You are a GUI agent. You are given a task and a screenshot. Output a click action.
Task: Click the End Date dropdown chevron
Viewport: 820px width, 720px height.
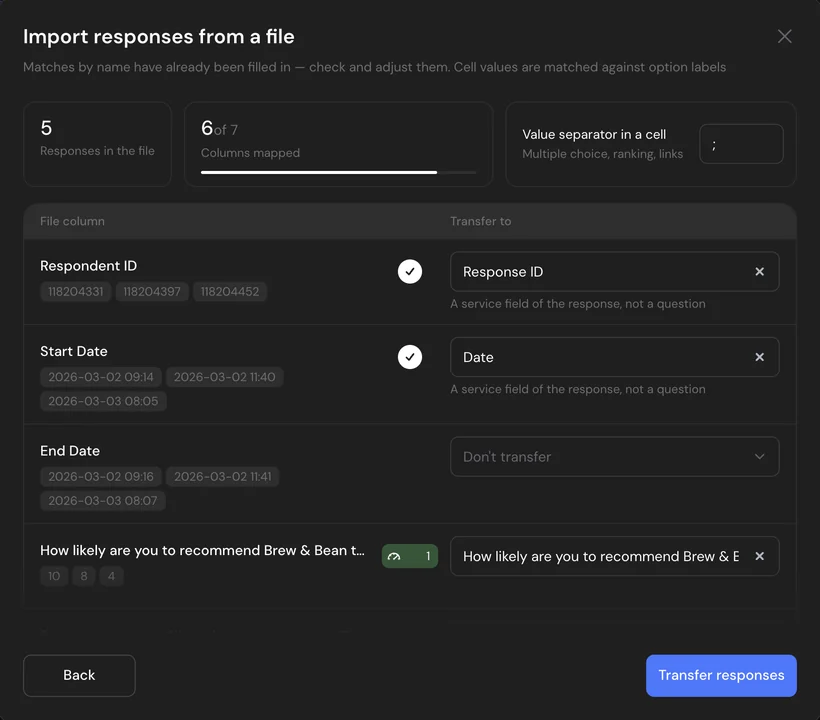[759, 456]
